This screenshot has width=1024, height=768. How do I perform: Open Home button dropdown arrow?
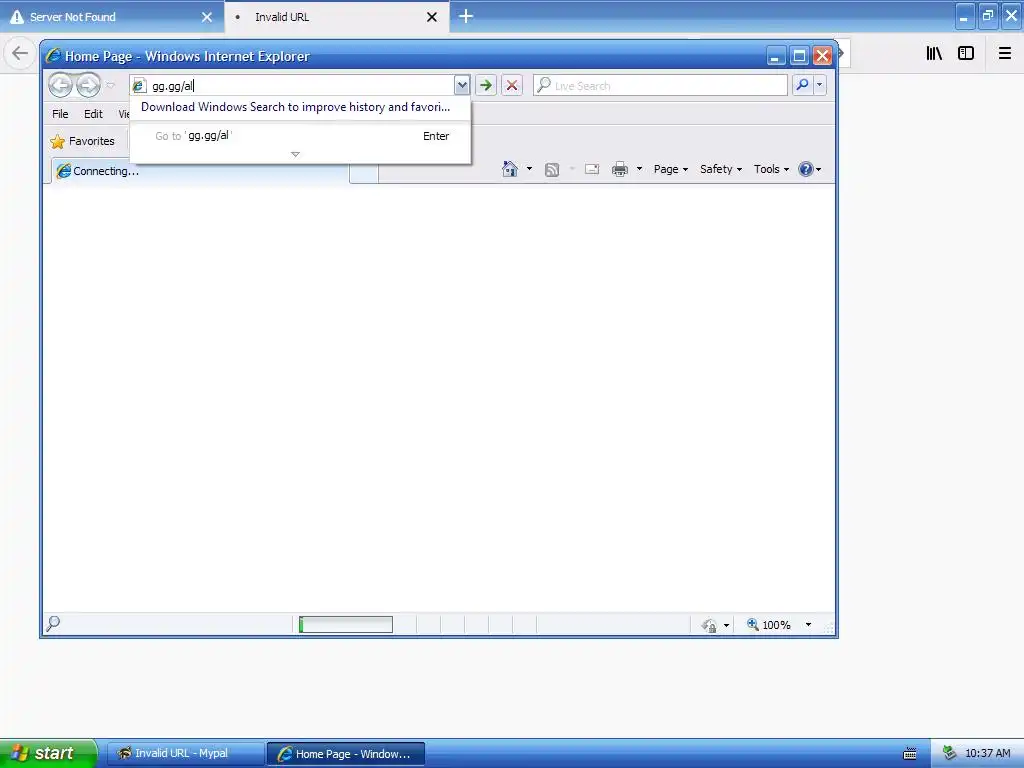(529, 169)
